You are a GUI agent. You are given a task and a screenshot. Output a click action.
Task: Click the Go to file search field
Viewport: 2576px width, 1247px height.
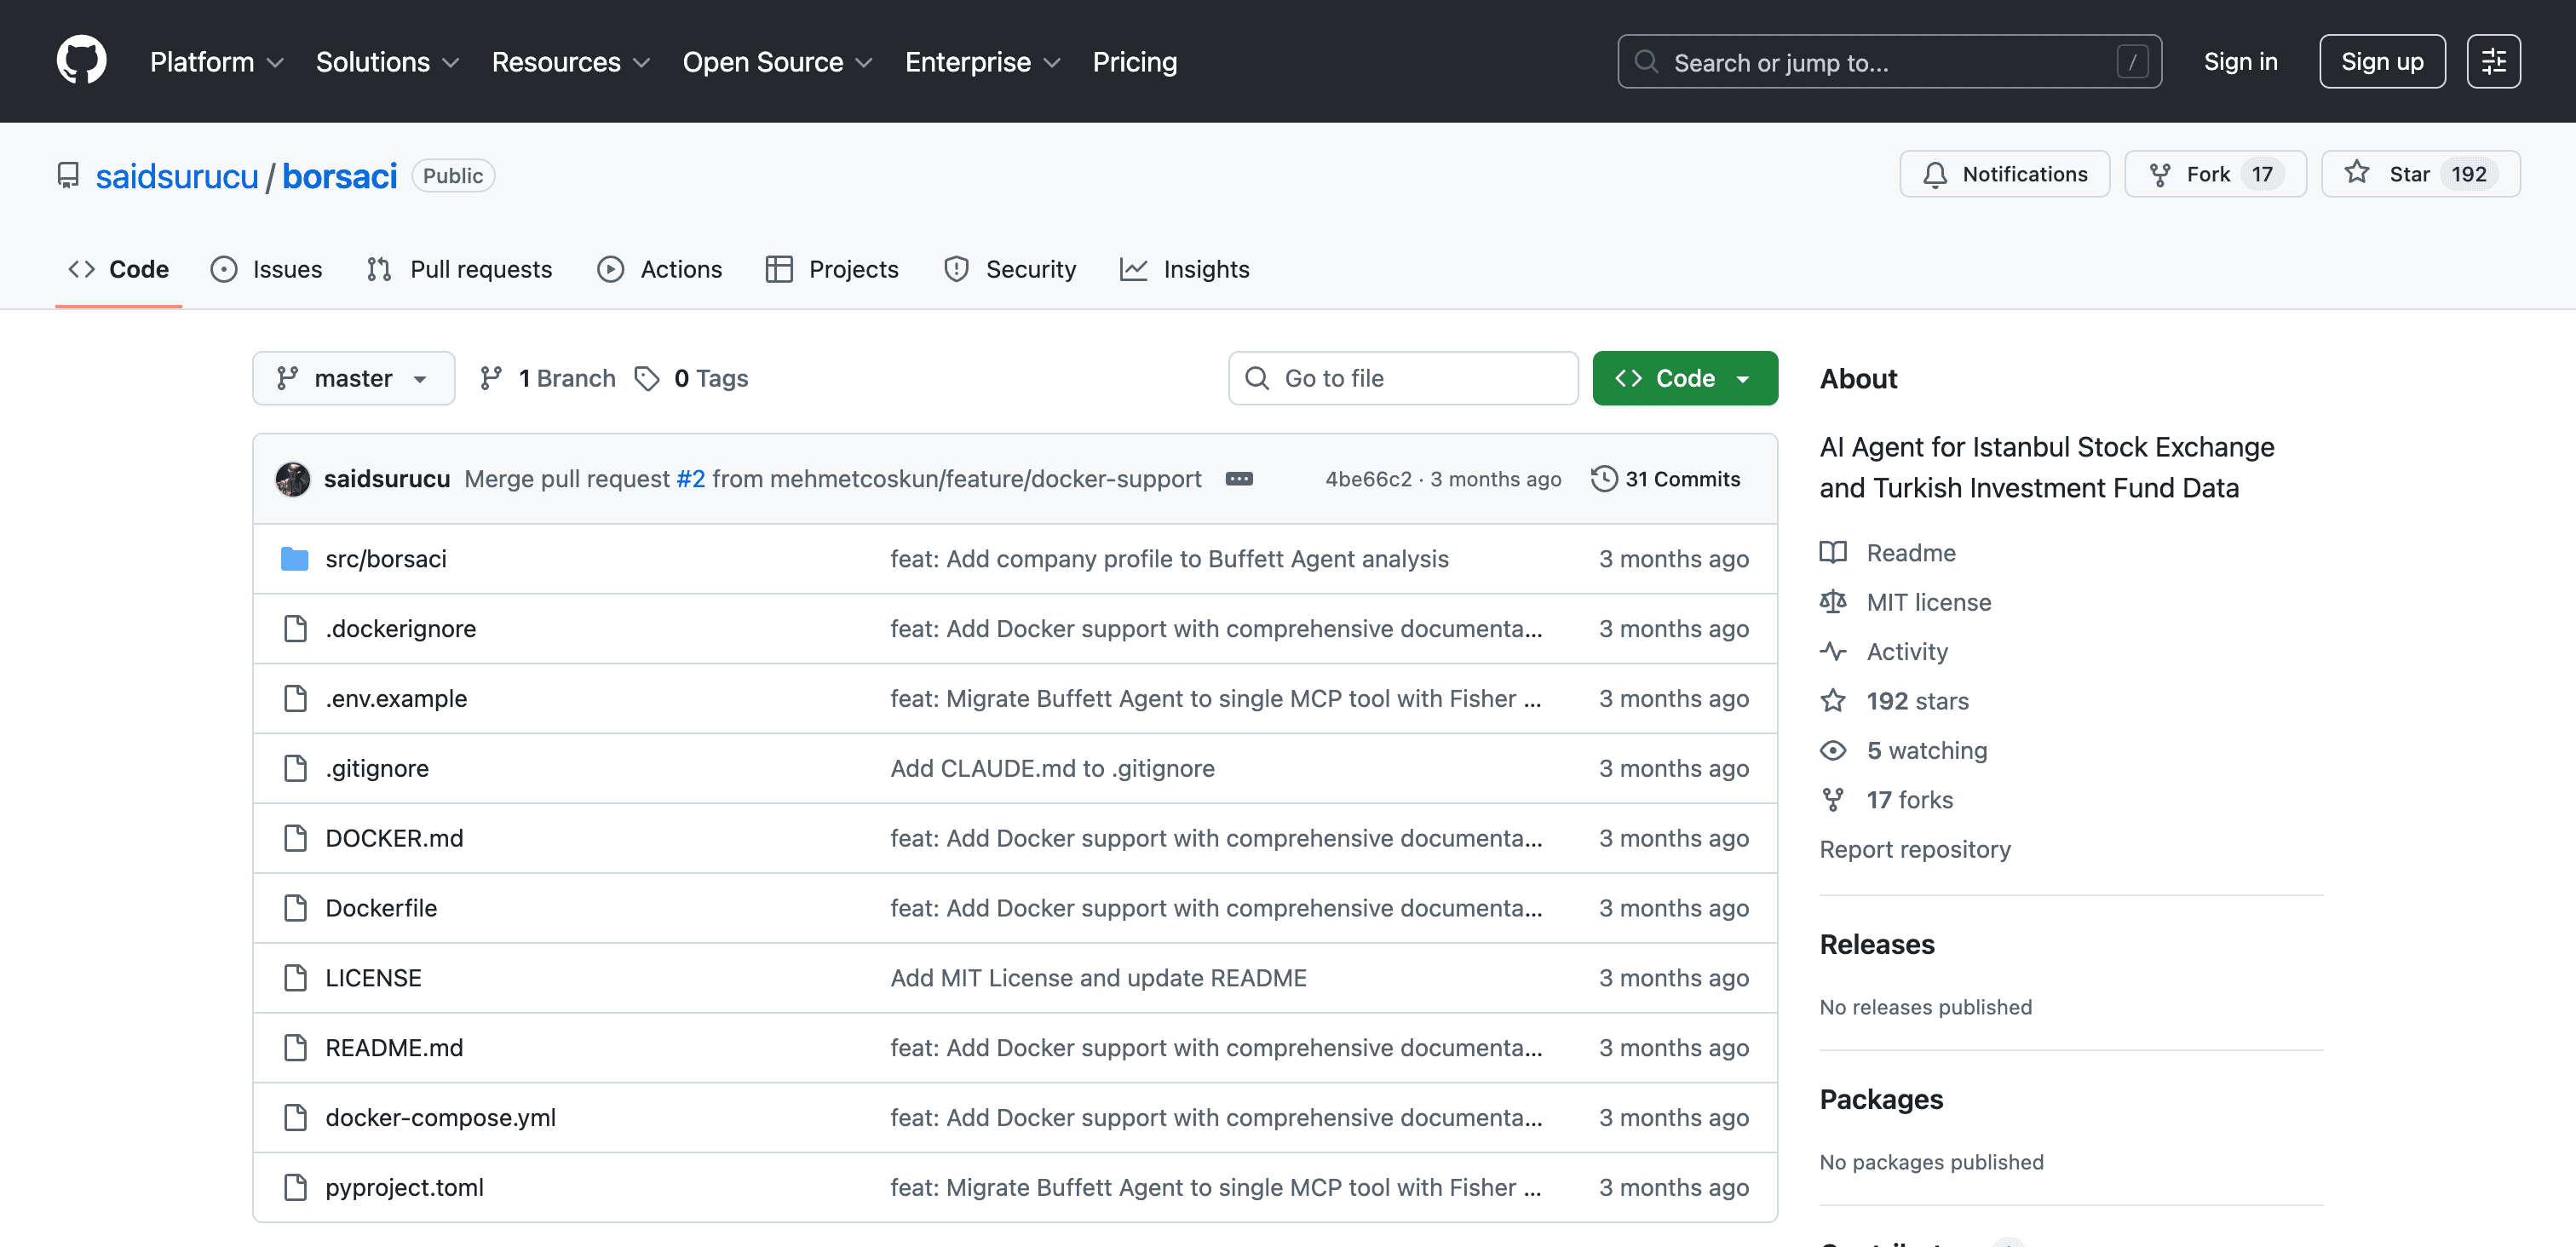[1403, 378]
